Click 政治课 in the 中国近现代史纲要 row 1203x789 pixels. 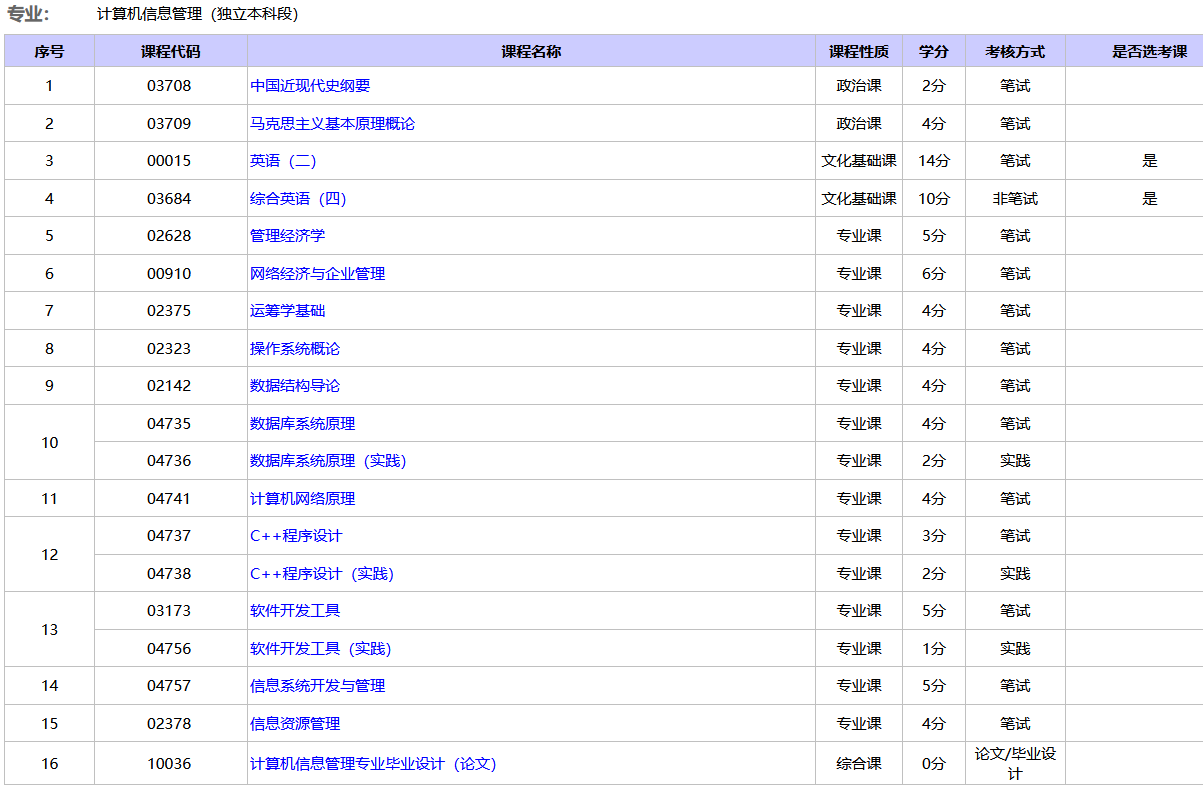pos(859,86)
